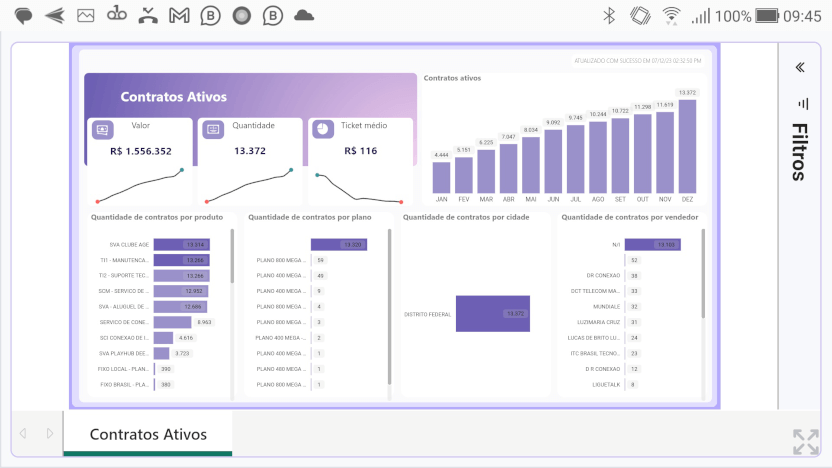Screen dimensions: 832x468
Task: Enter fullscreen with the expand arrows icon
Action: (x=805, y=442)
